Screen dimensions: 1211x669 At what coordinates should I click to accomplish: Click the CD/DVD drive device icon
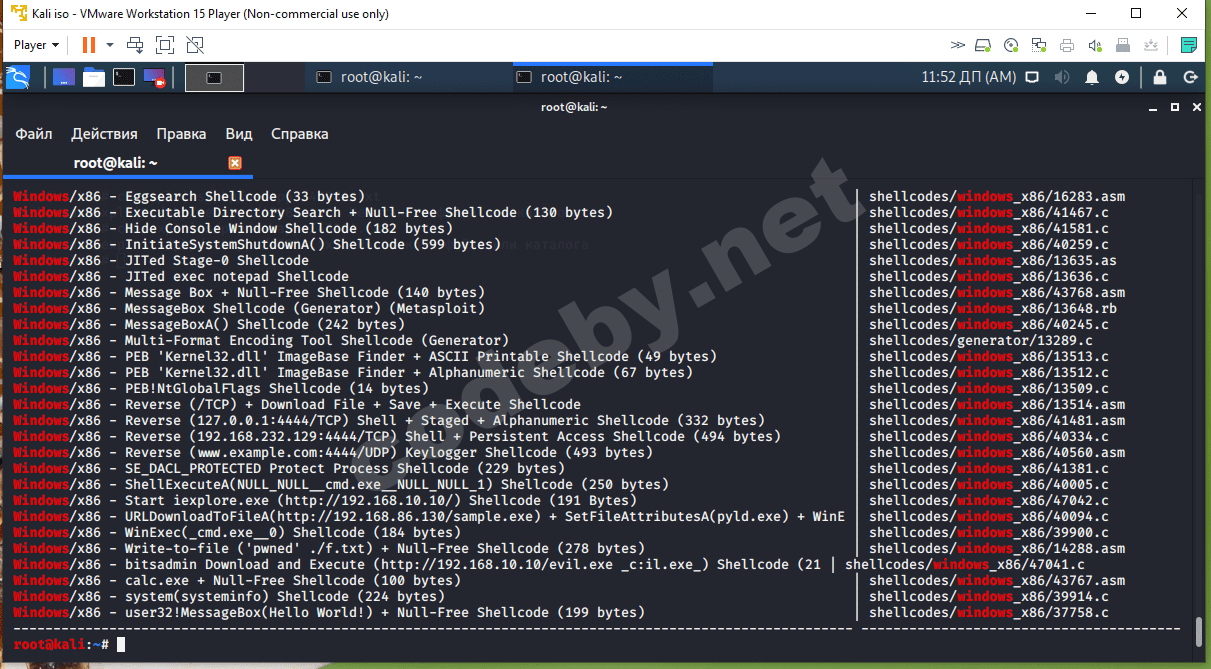(1011, 45)
